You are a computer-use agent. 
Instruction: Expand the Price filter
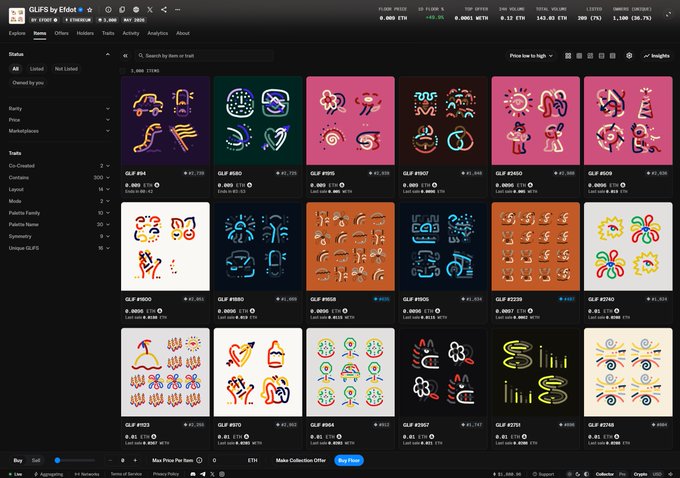pos(59,120)
